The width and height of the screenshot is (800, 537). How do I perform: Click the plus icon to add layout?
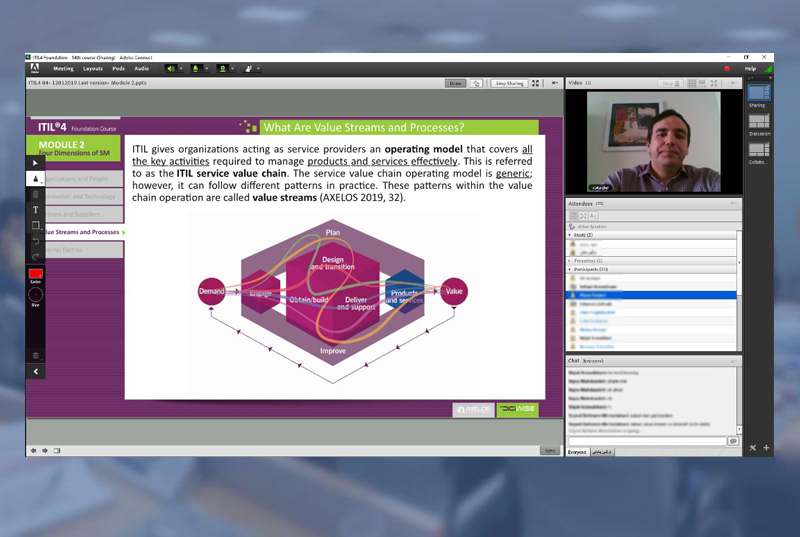(x=766, y=448)
